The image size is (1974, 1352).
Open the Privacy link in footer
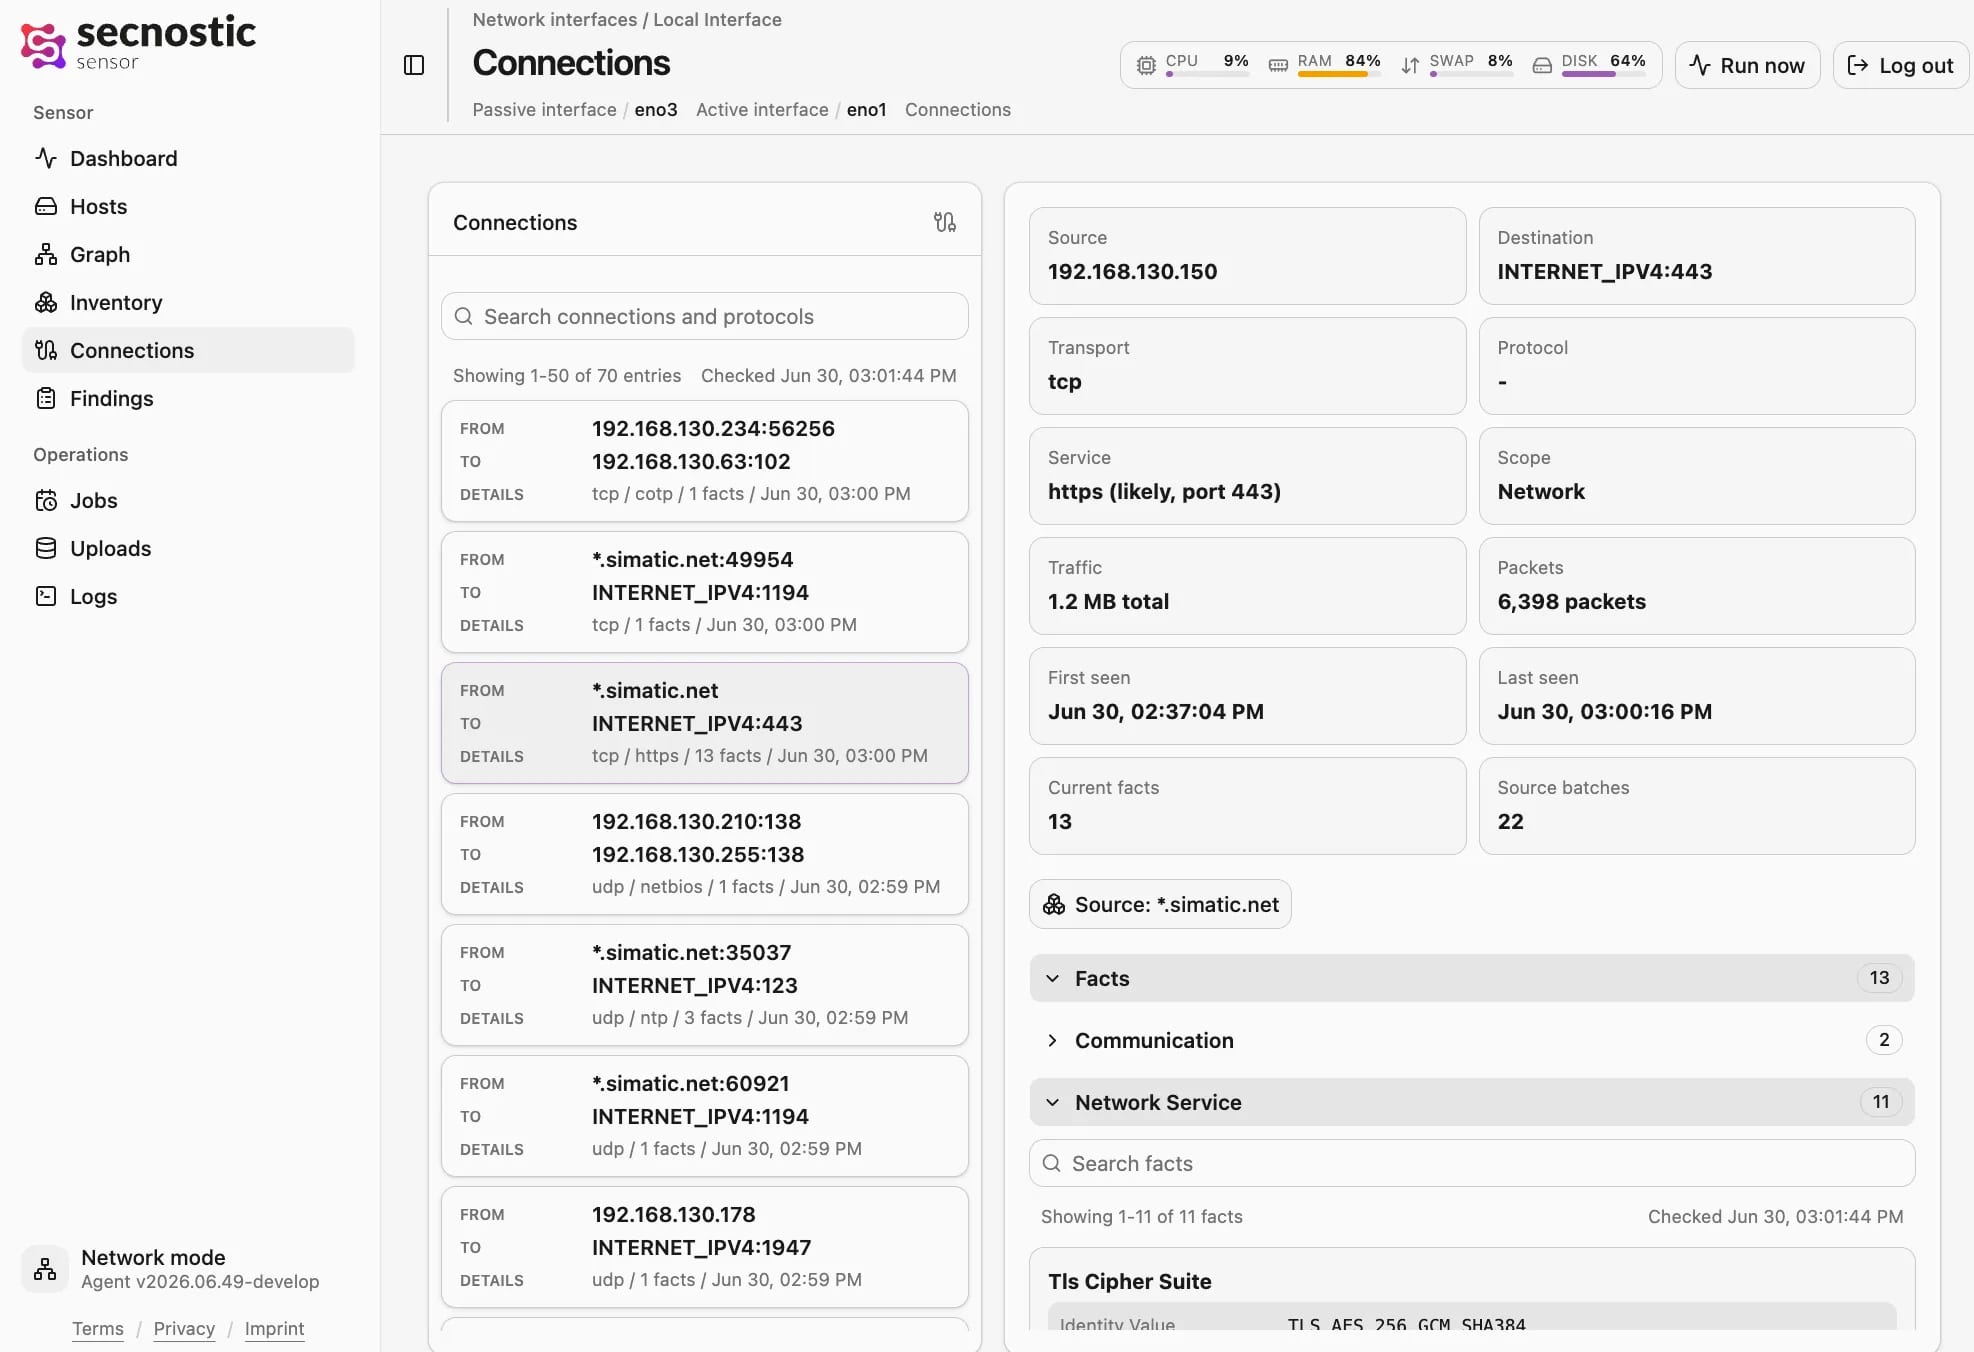click(184, 1328)
